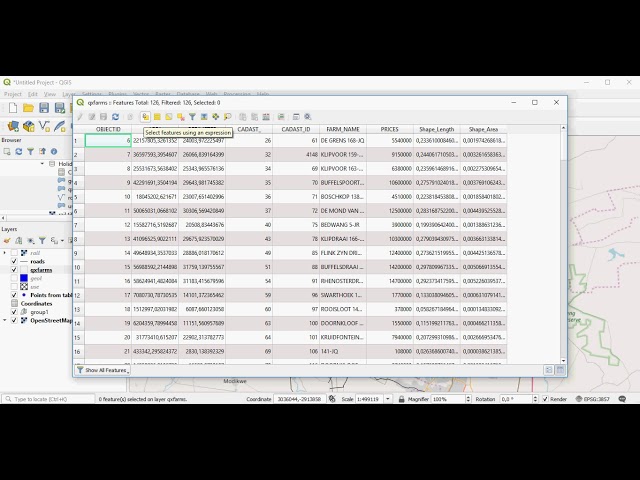Click the New Project icon in QGIS toolbar

tap(13, 108)
